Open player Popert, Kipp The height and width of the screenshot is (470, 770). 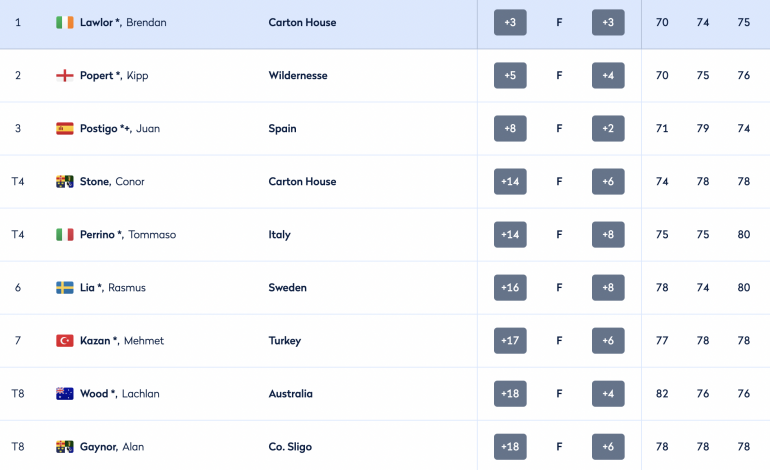point(114,76)
